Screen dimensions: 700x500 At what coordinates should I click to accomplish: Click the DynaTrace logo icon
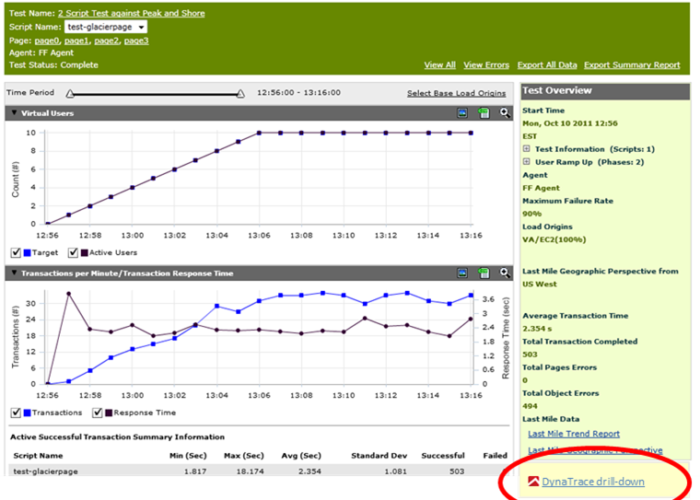[533, 481]
